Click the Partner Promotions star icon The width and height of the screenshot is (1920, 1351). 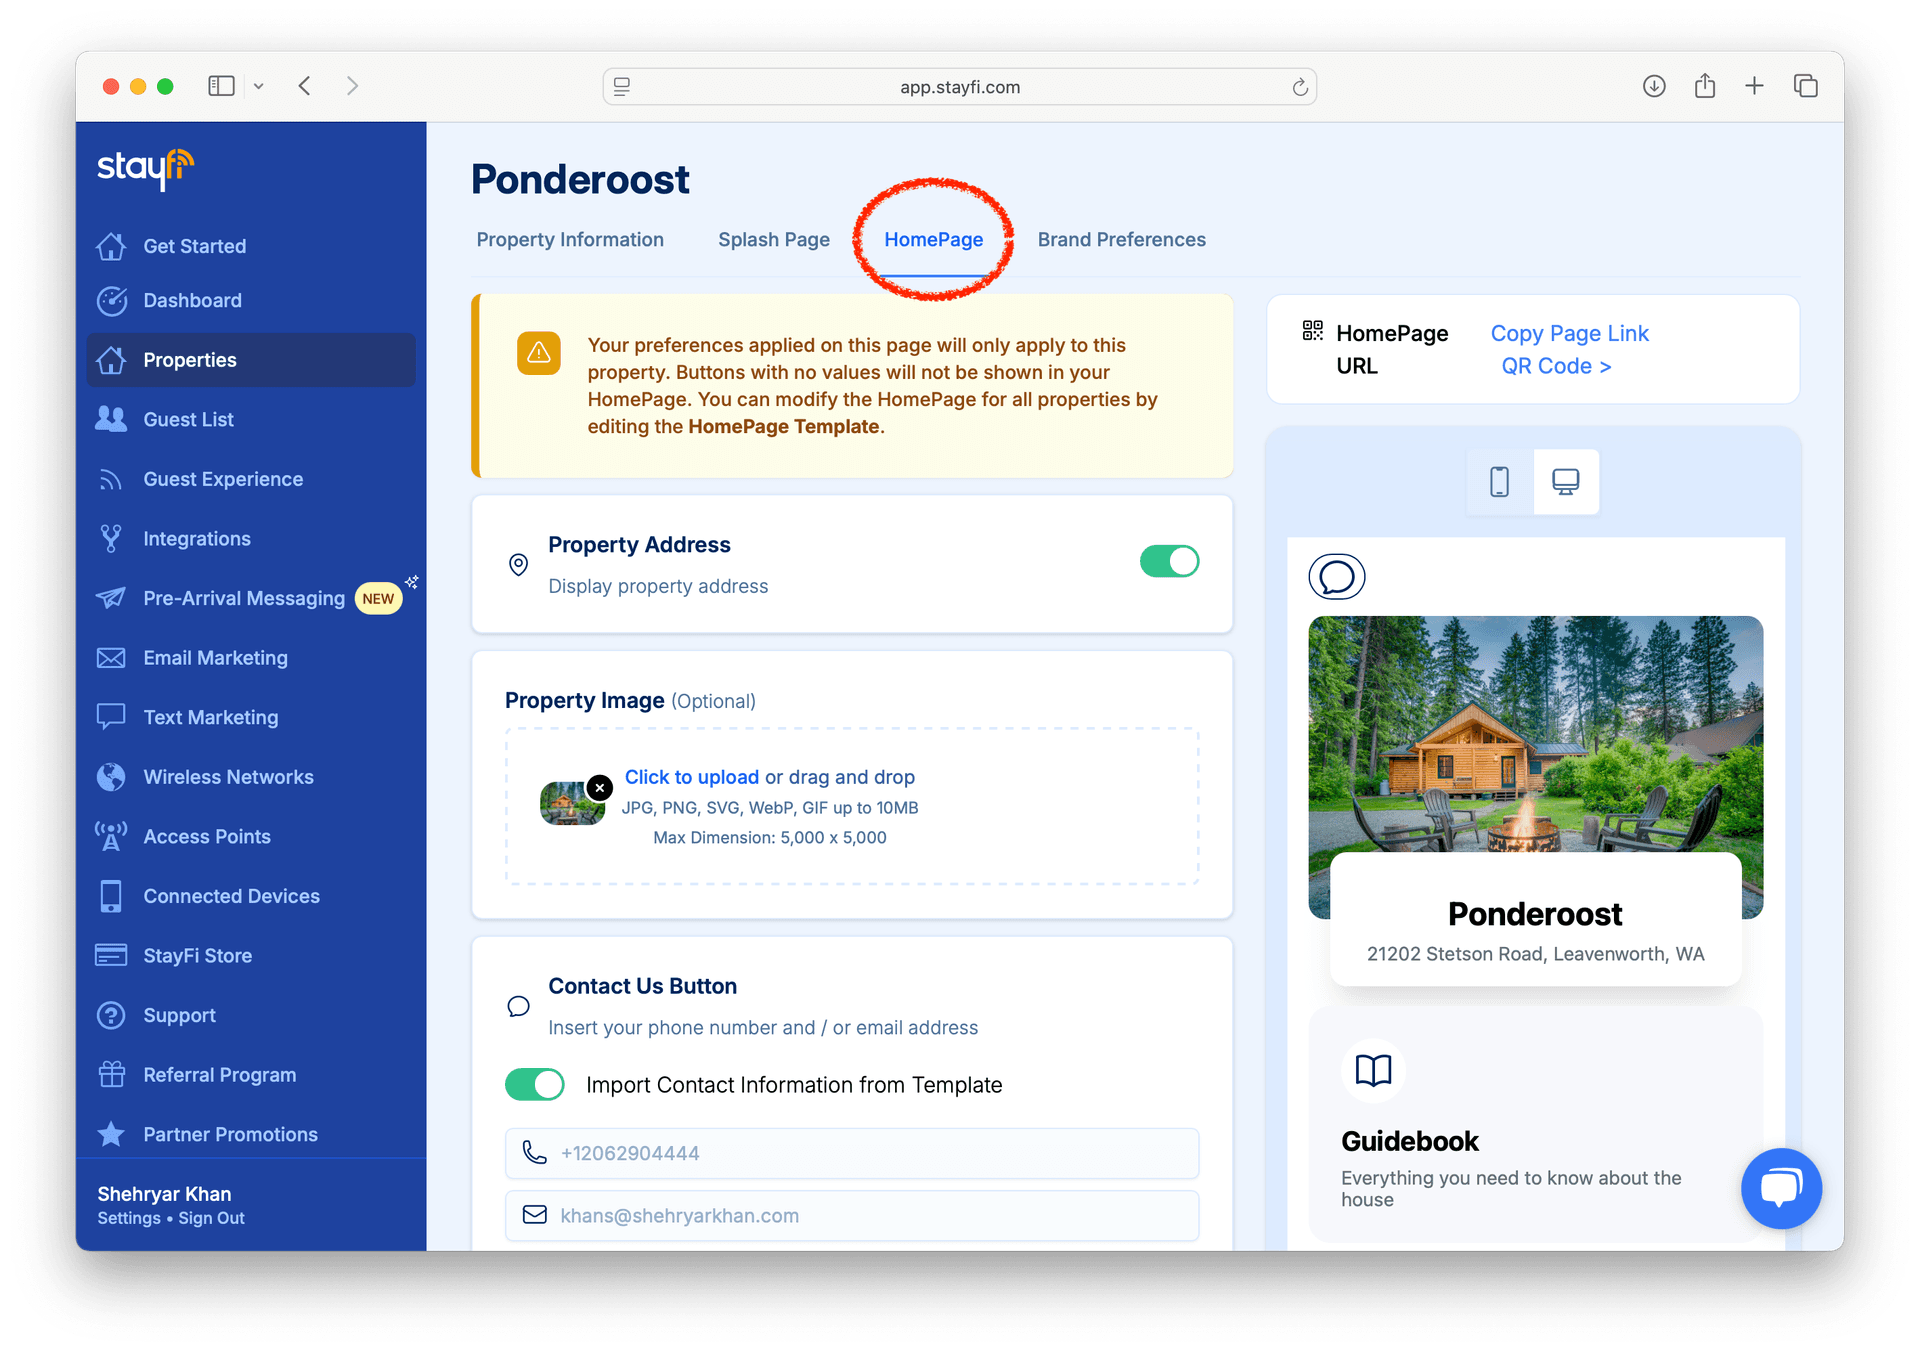(111, 1134)
